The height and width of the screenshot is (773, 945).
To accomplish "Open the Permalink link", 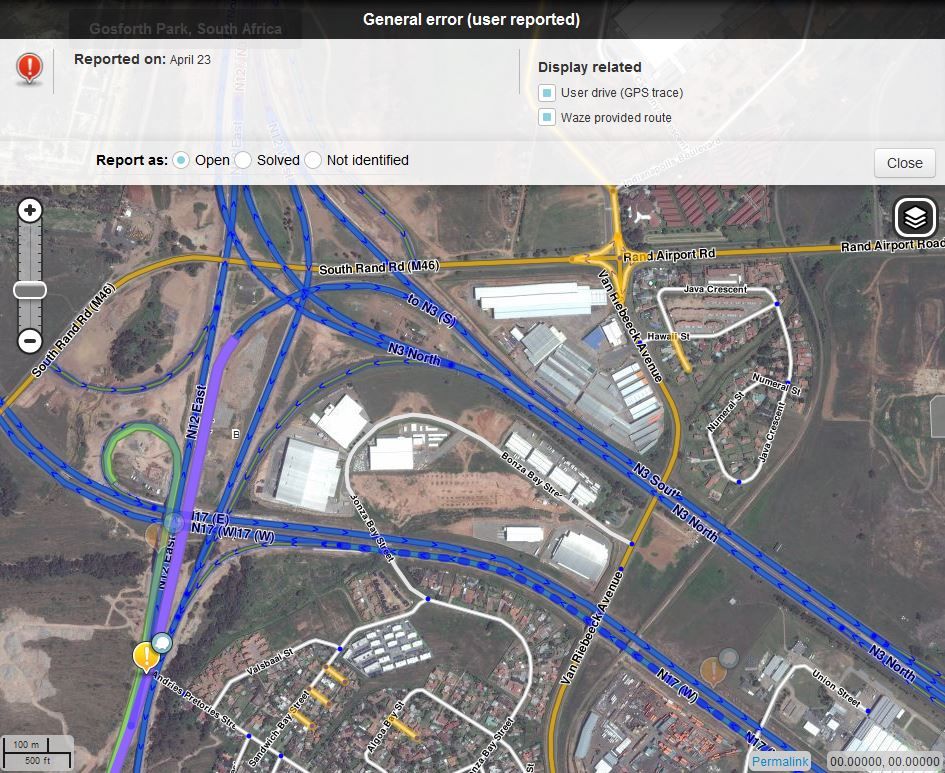I will pos(780,762).
